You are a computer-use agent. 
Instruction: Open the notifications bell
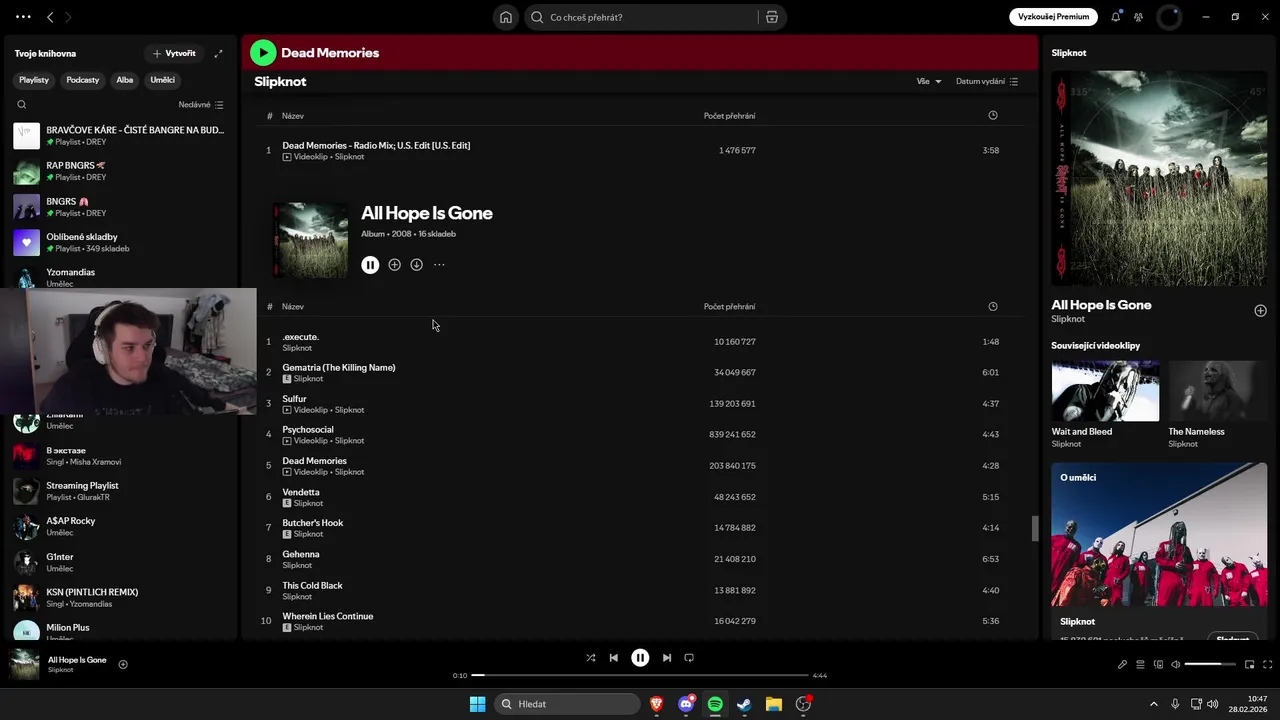pyautogui.click(x=1116, y=17)
